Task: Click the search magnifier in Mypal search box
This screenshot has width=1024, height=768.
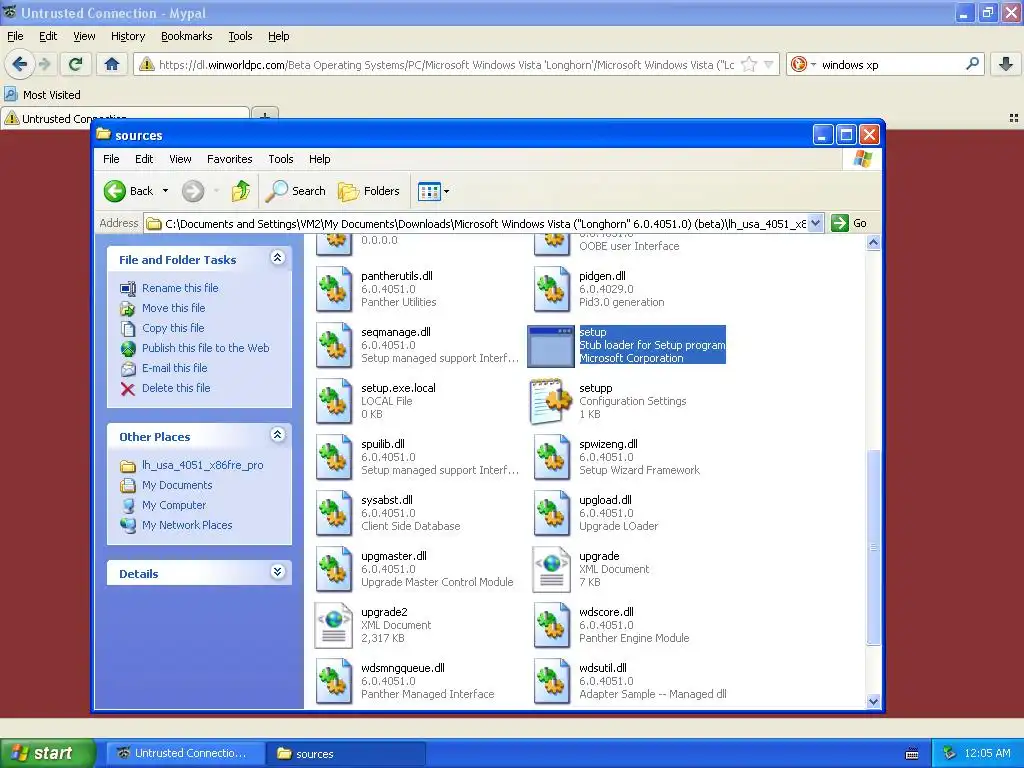Action: pyautogui.click(x=972, y=64)
